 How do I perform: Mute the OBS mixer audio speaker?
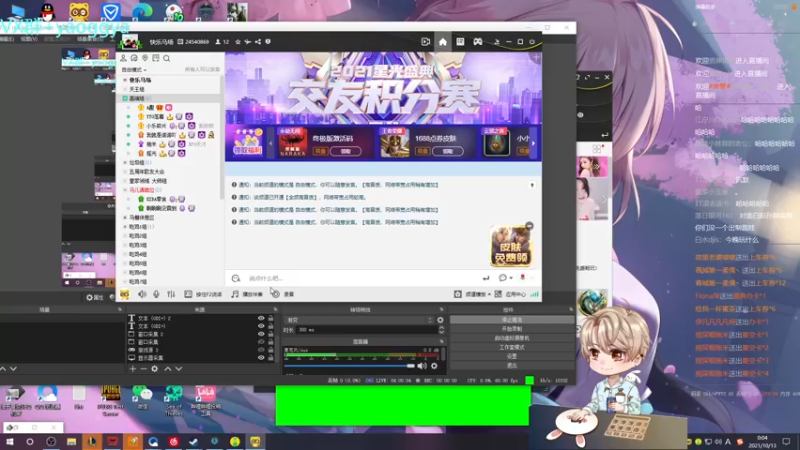coord(422,366)
